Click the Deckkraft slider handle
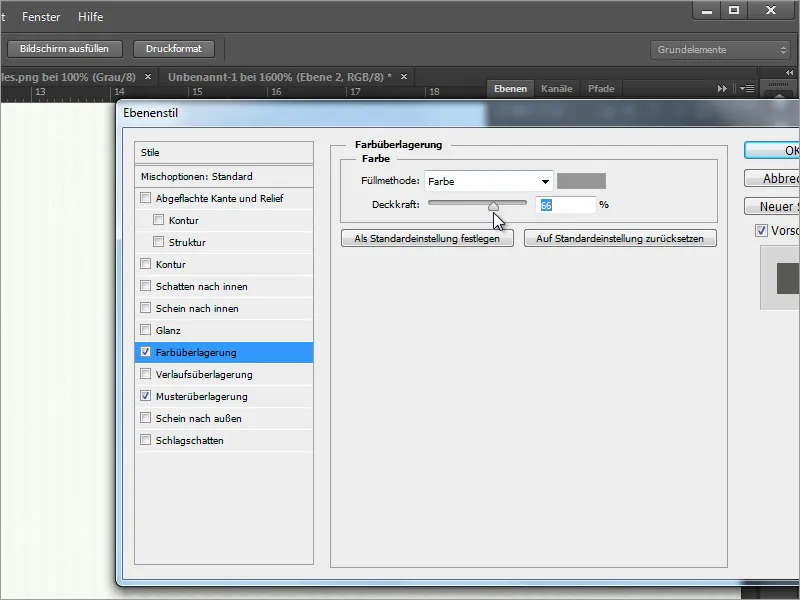 [x=493, y=206]
